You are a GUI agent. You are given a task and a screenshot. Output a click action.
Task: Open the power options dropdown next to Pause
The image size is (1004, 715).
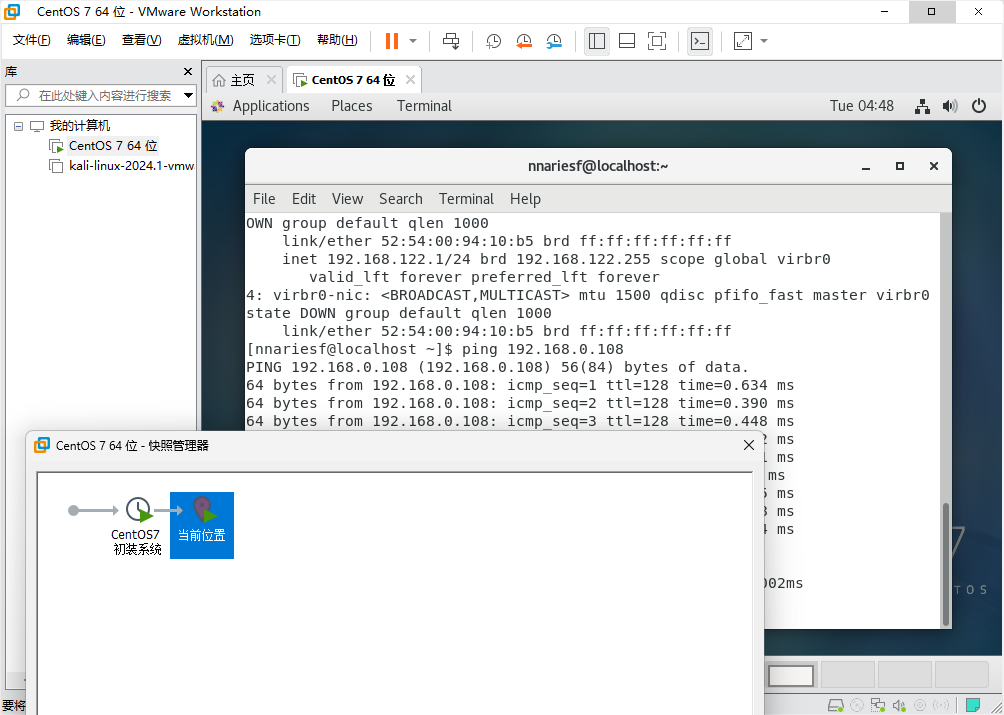[415, 41]
